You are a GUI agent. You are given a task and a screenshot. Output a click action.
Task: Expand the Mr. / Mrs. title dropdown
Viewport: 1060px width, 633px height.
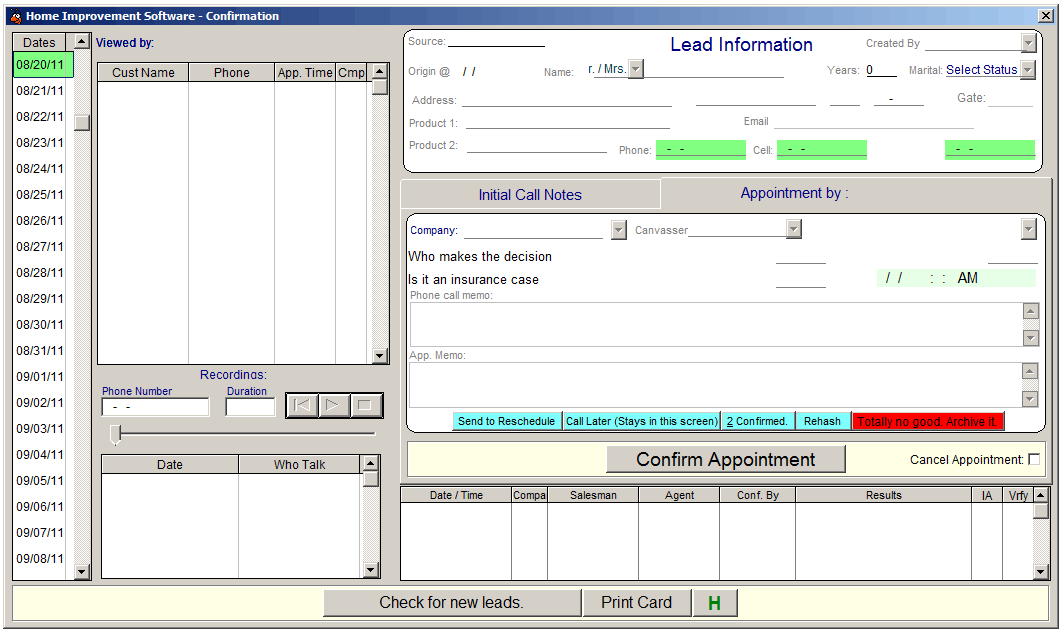635,69
